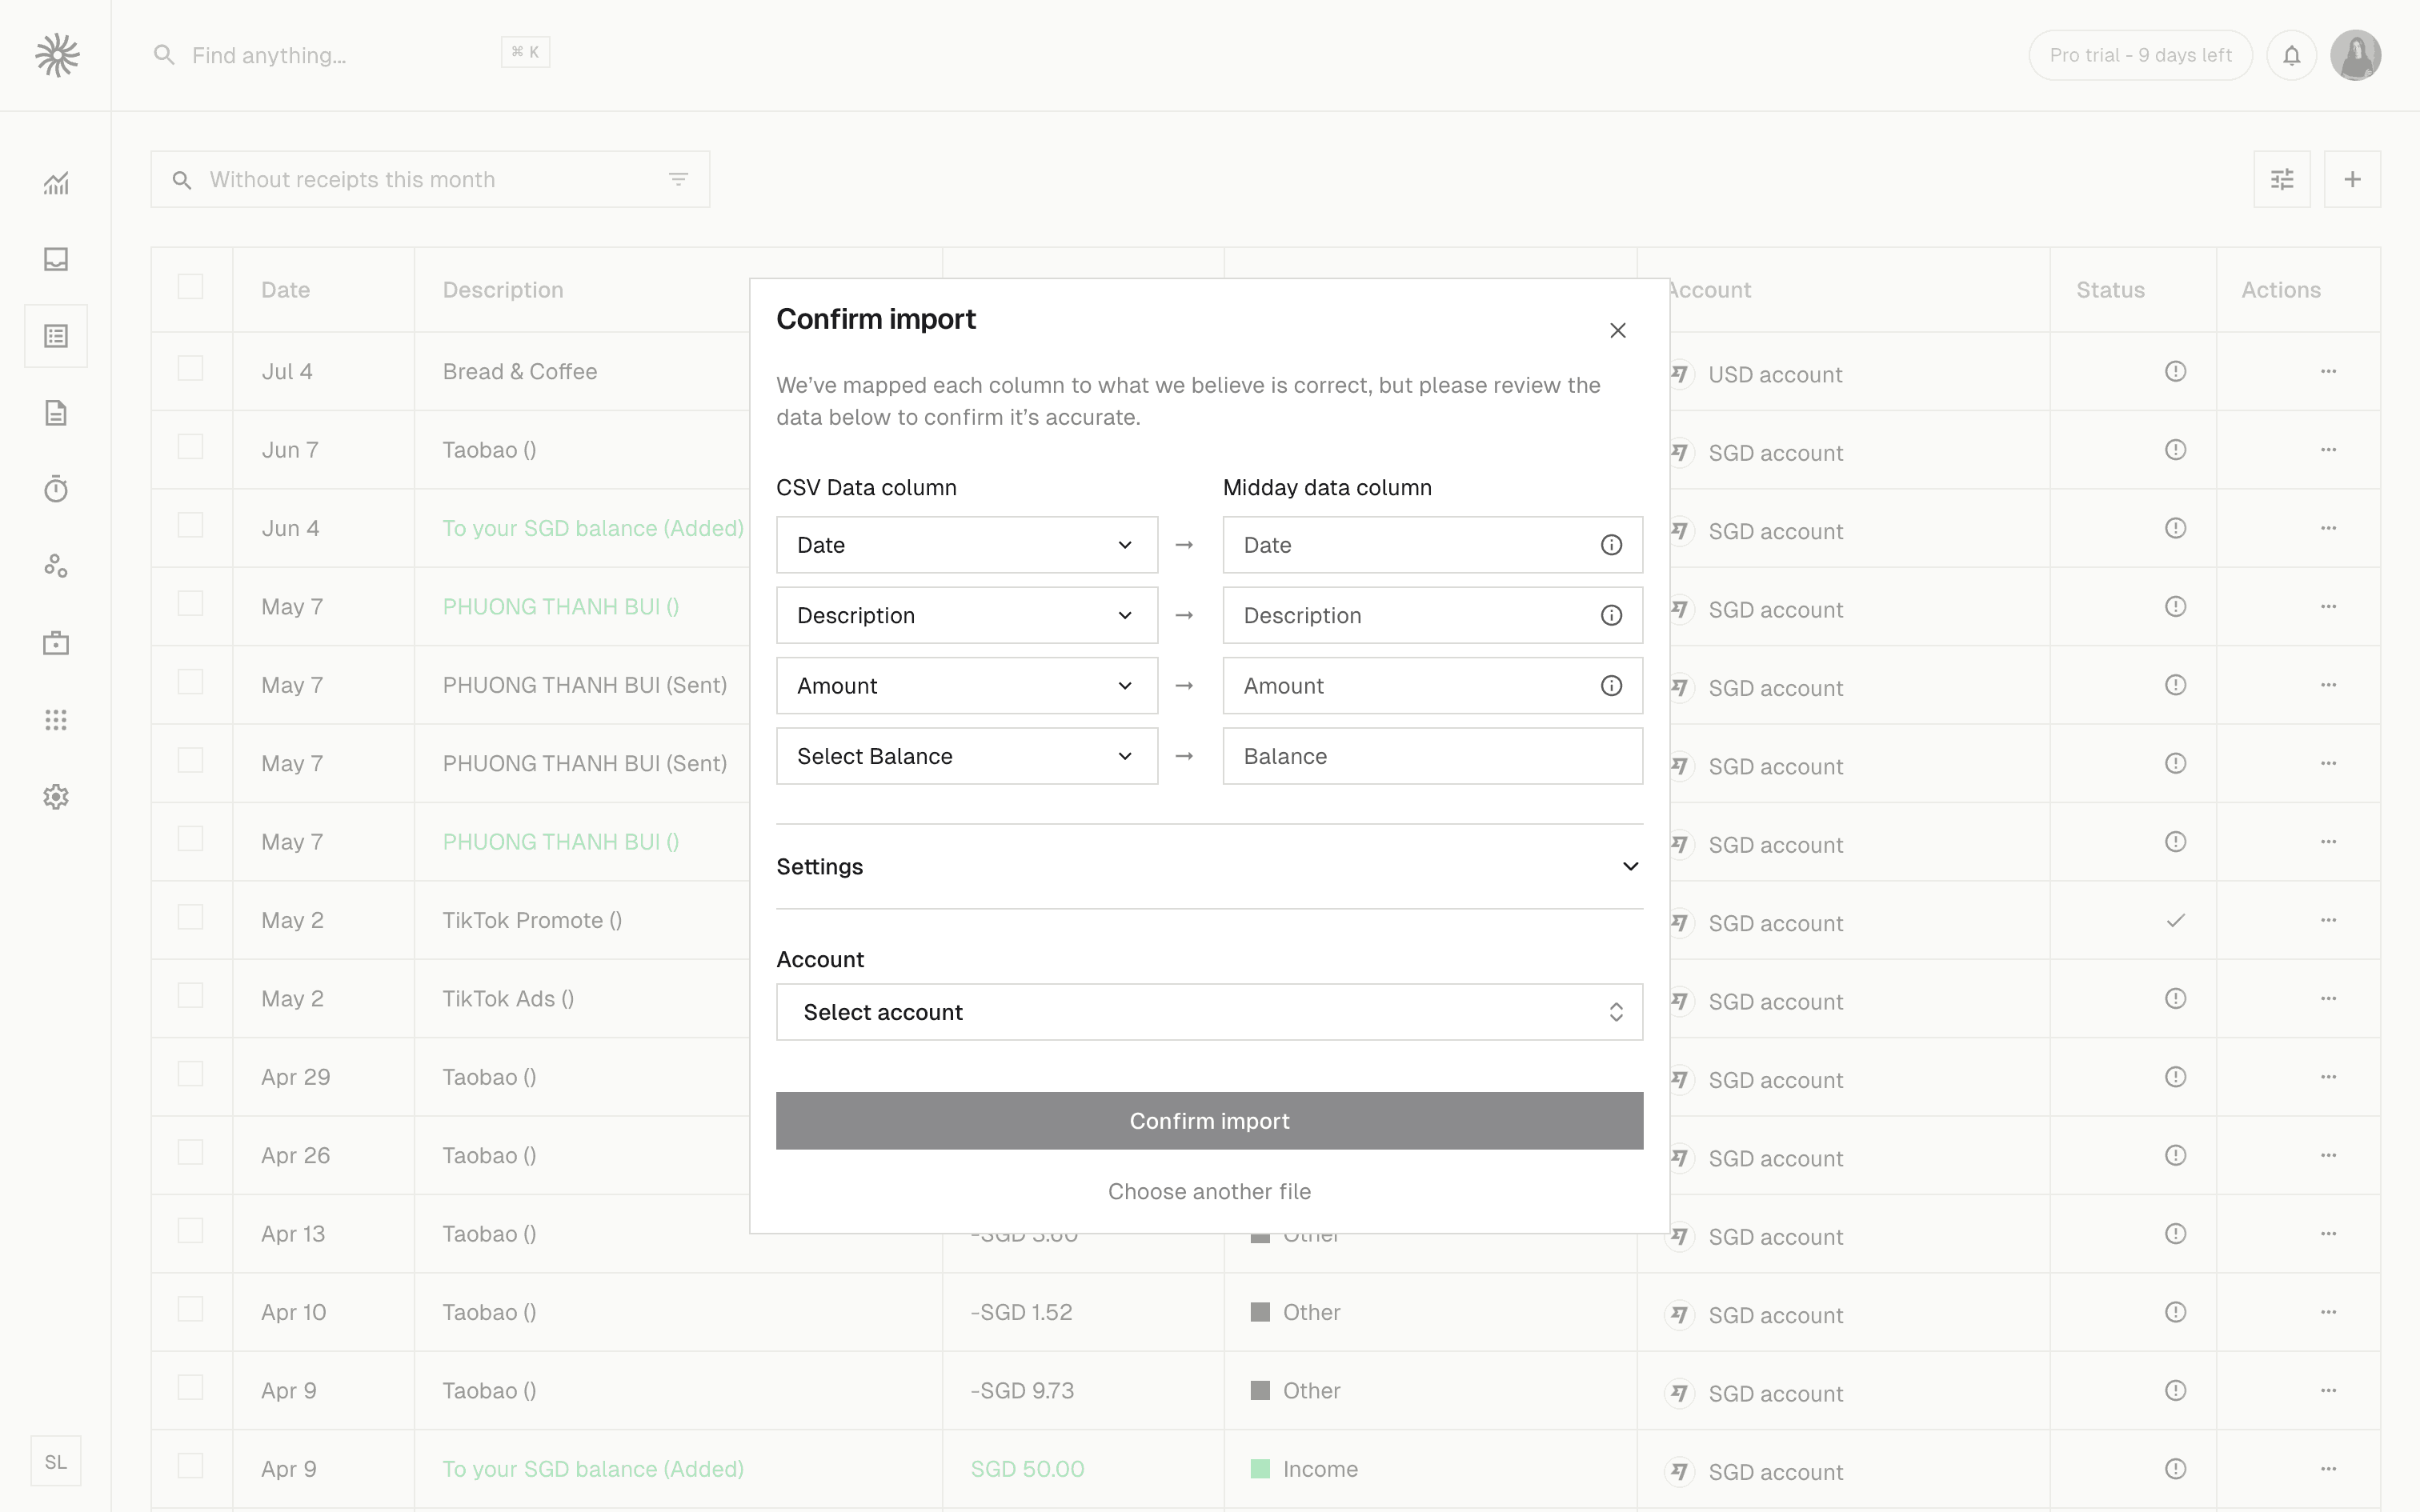This screenshot has height=1512, width=2420.
Task: Toggle the select-all checkbox in header
Action: tap(190, 287)
